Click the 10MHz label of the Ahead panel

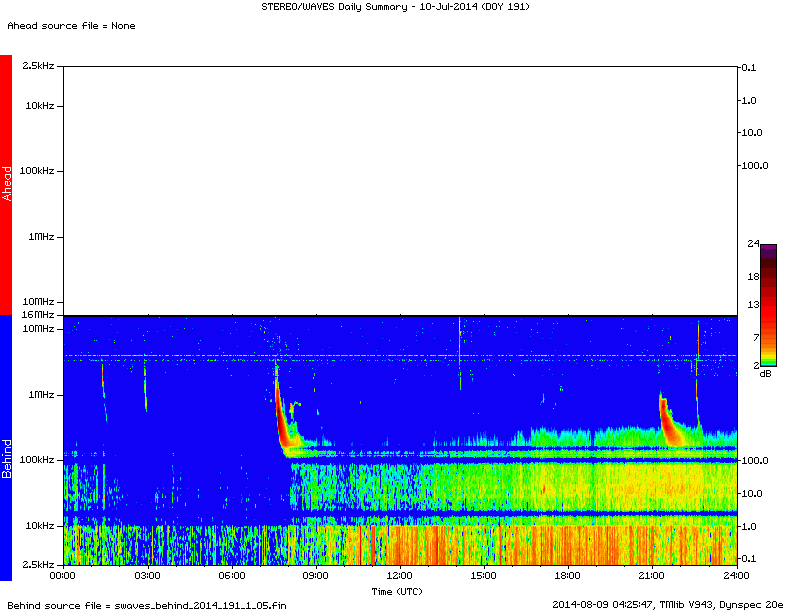pos(38,301)
